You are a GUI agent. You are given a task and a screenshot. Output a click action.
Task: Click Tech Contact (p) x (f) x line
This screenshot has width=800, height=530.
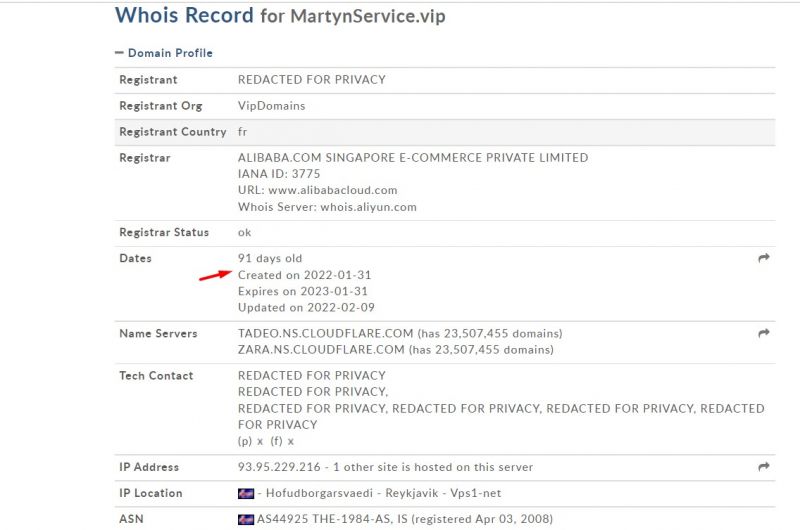point(266,441)
